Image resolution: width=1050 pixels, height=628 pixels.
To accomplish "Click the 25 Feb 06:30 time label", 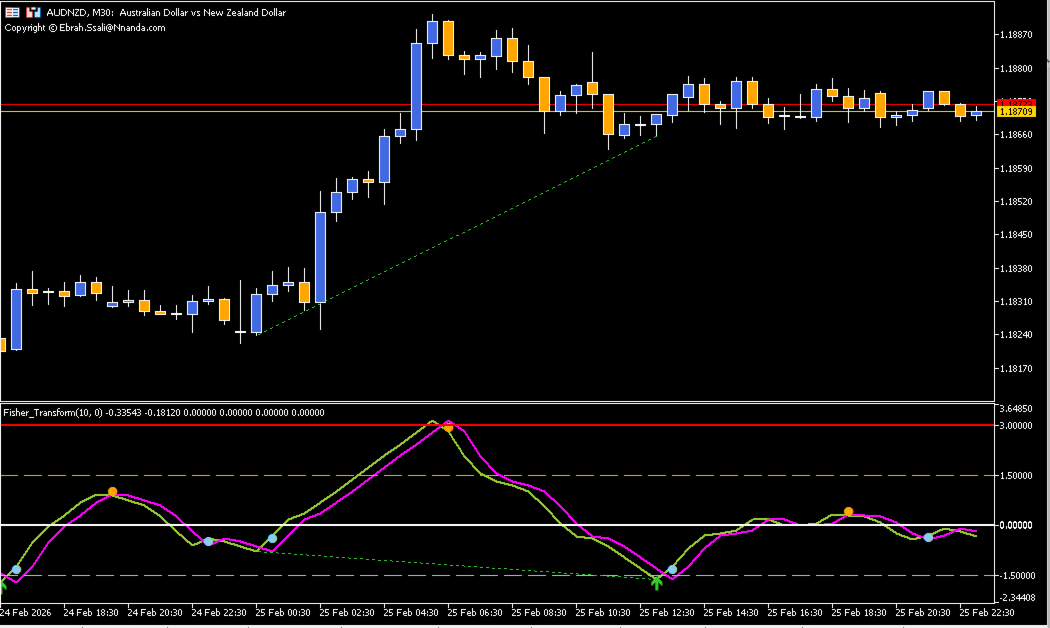I will tap(475, 613).
